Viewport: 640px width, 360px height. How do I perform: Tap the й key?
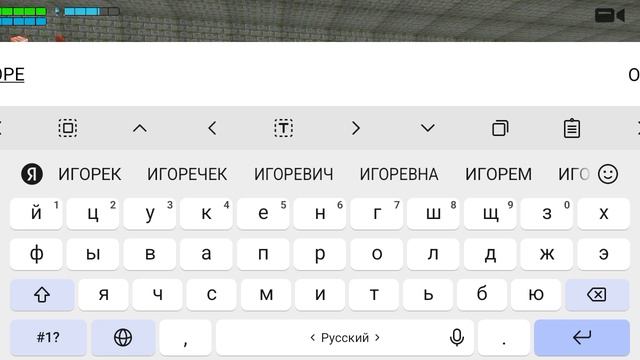pos(36,213)
